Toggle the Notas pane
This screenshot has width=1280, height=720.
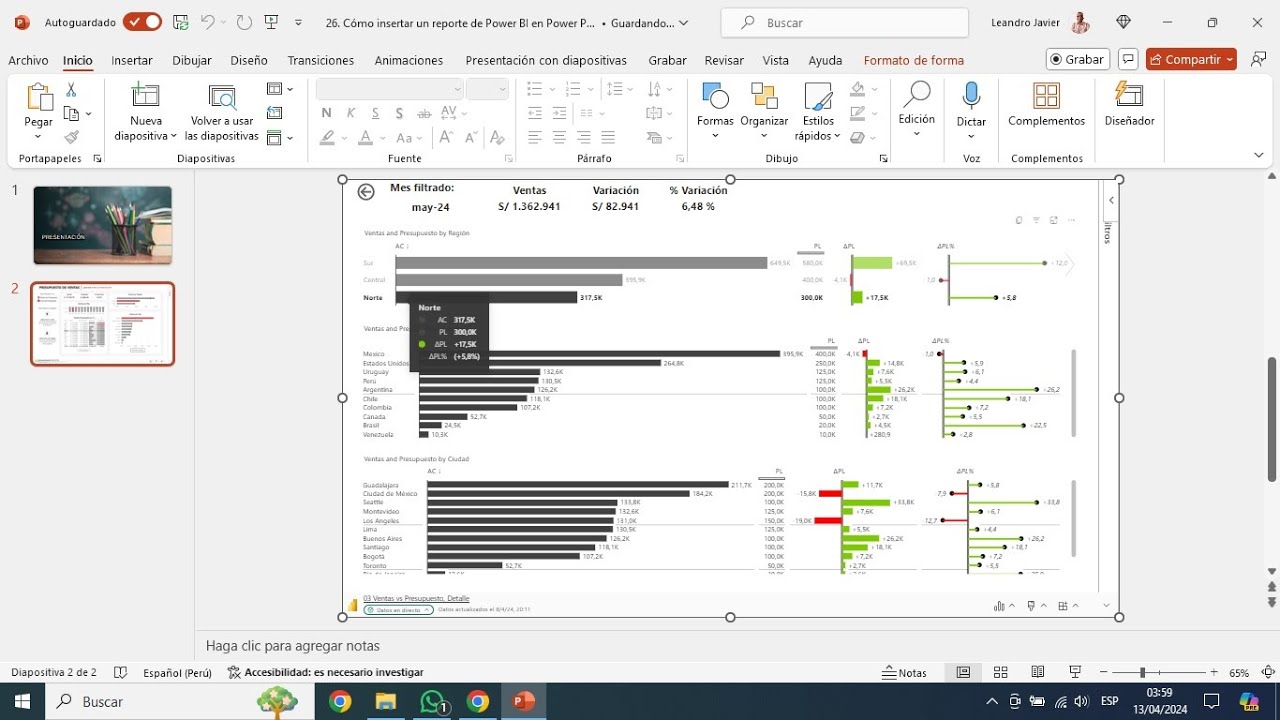point(905,673)
